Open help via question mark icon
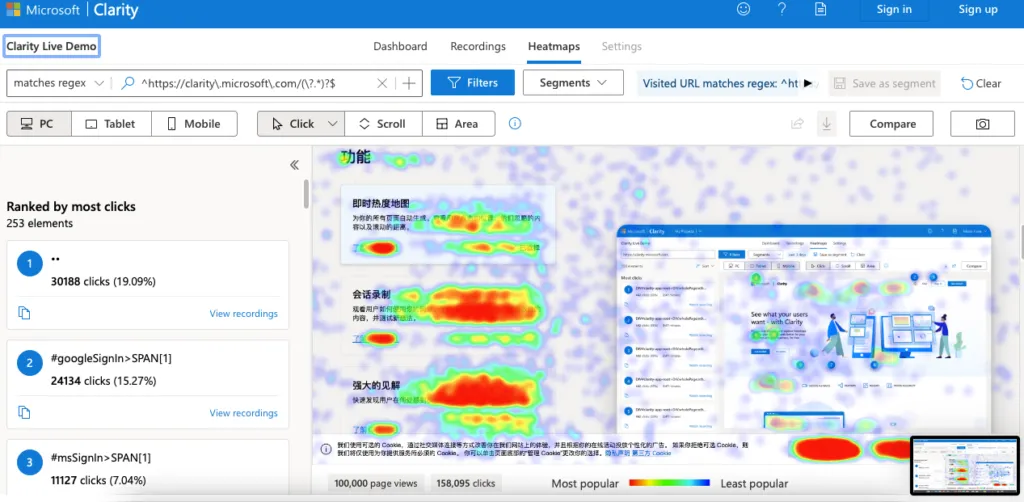This screenshot has height=502, width=1024. 782,9
